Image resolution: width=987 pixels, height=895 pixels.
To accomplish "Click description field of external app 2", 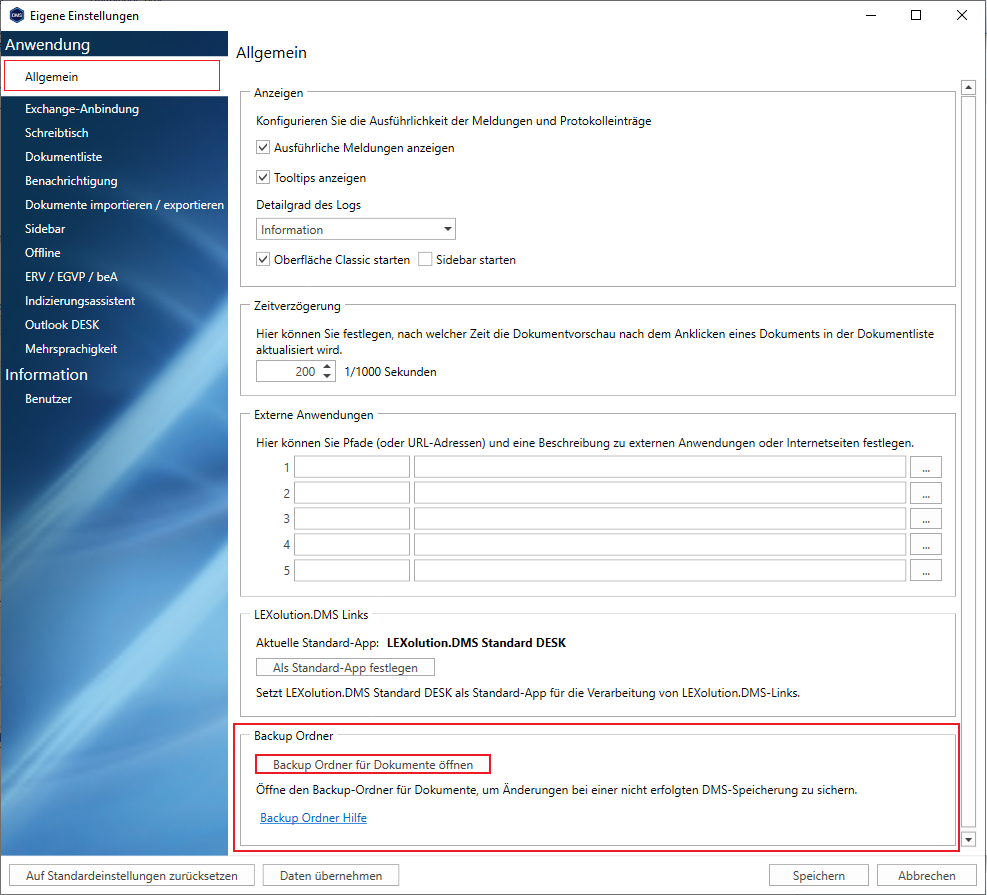I will (352, 493).
